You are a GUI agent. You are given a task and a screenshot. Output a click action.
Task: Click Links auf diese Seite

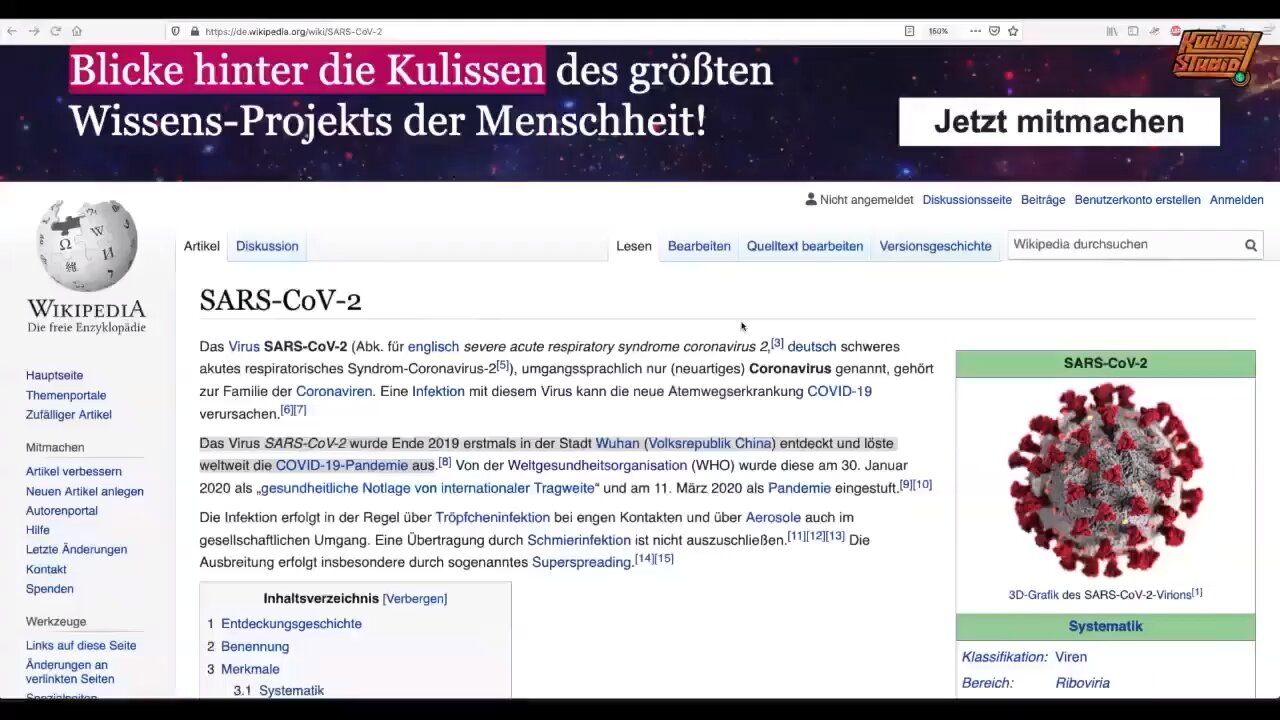(x=81, y=645)
